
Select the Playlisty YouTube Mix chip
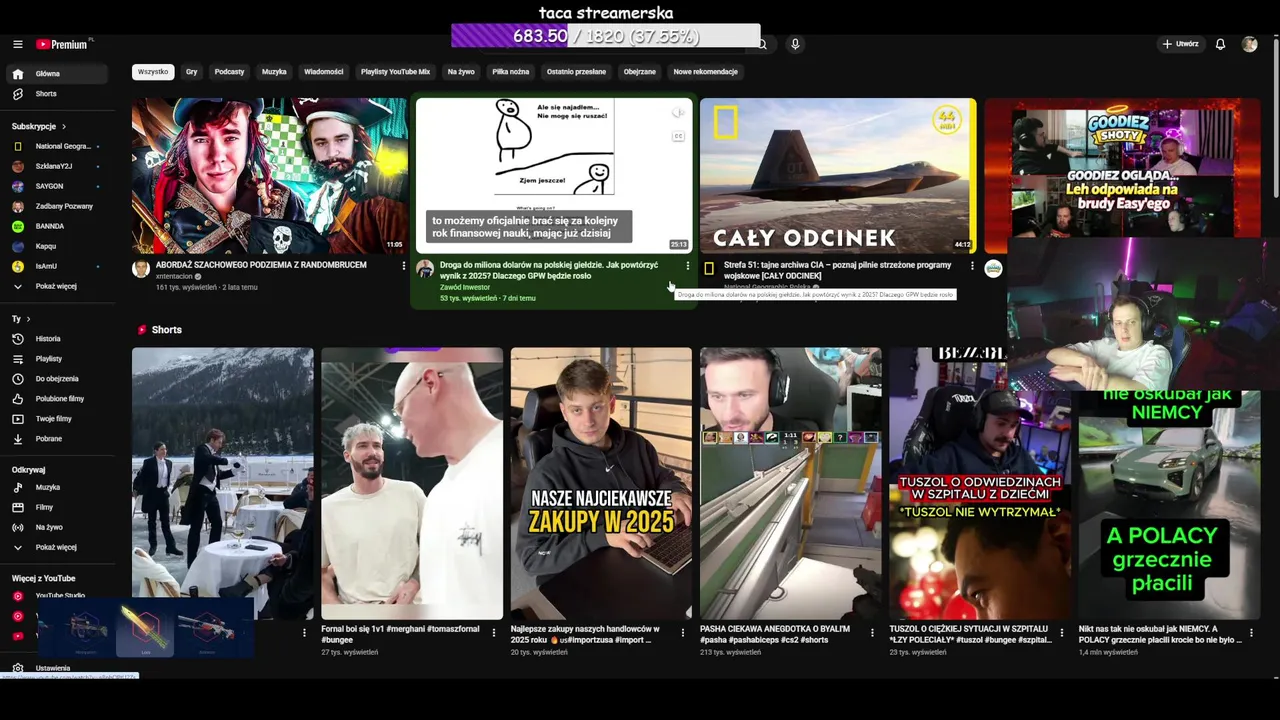click(x=395, y=72)
